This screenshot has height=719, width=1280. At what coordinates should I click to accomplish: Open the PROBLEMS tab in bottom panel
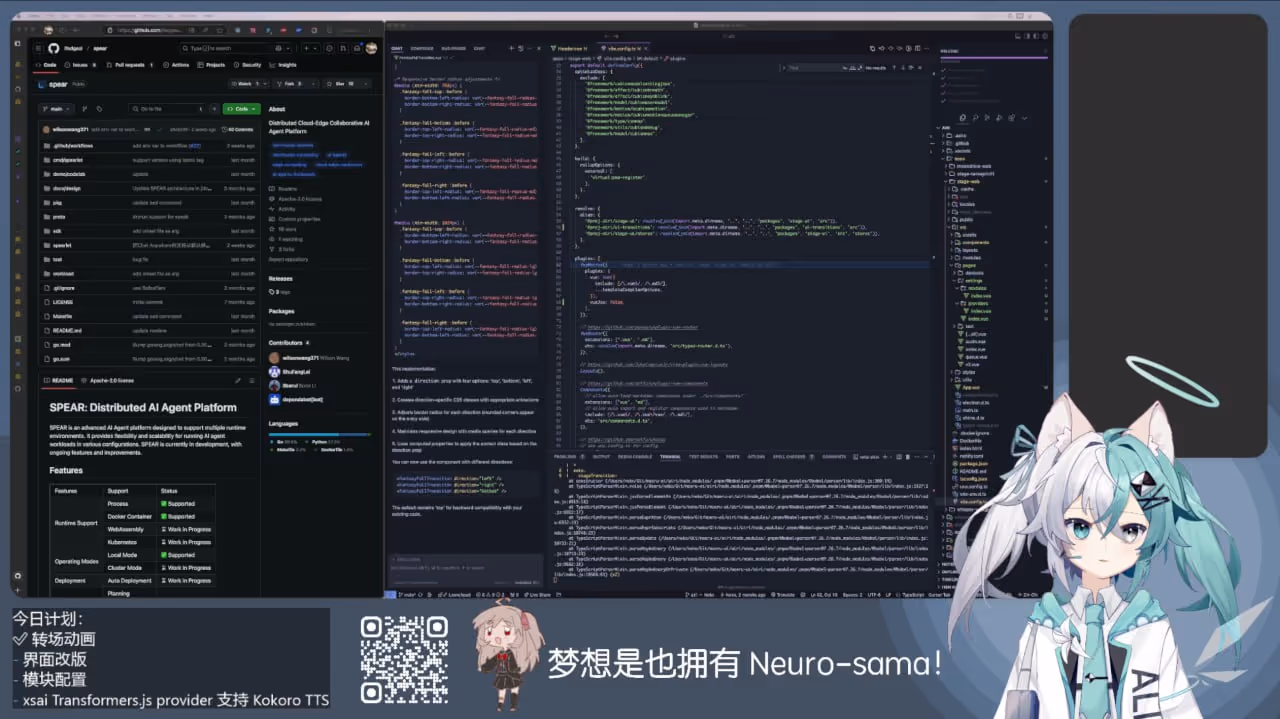pyautogui.click(x=565, y=456)
